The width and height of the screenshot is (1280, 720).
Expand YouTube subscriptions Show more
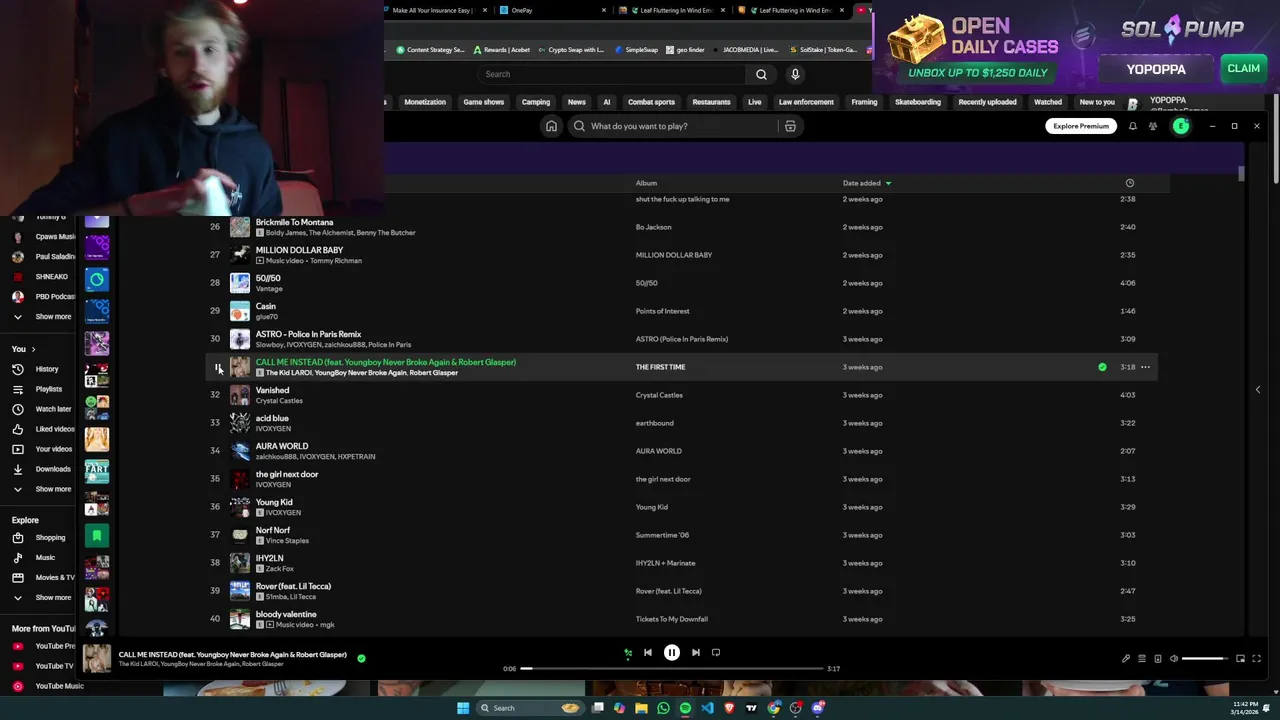[x=42, y=316]
